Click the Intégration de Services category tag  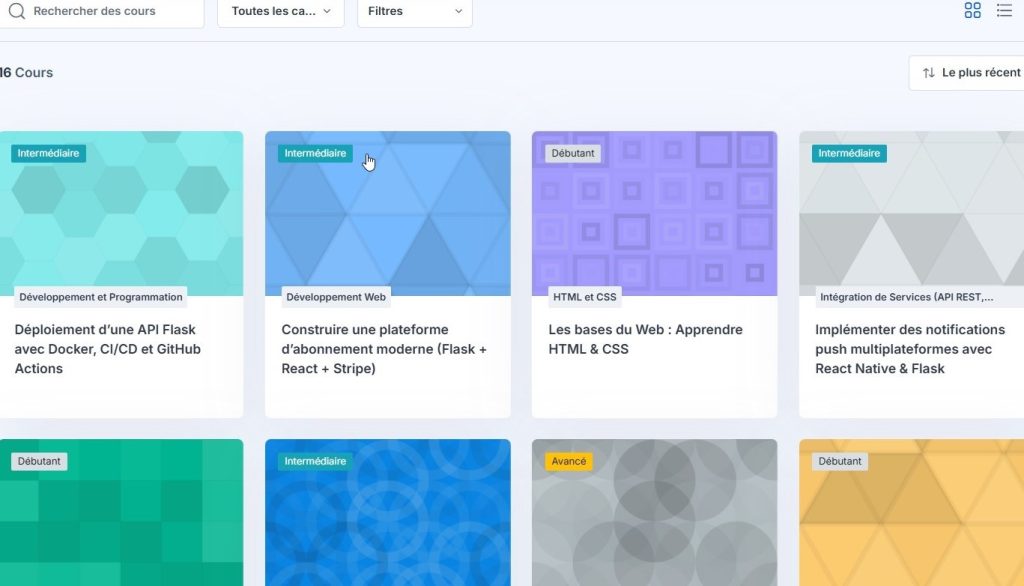point(906,297)
